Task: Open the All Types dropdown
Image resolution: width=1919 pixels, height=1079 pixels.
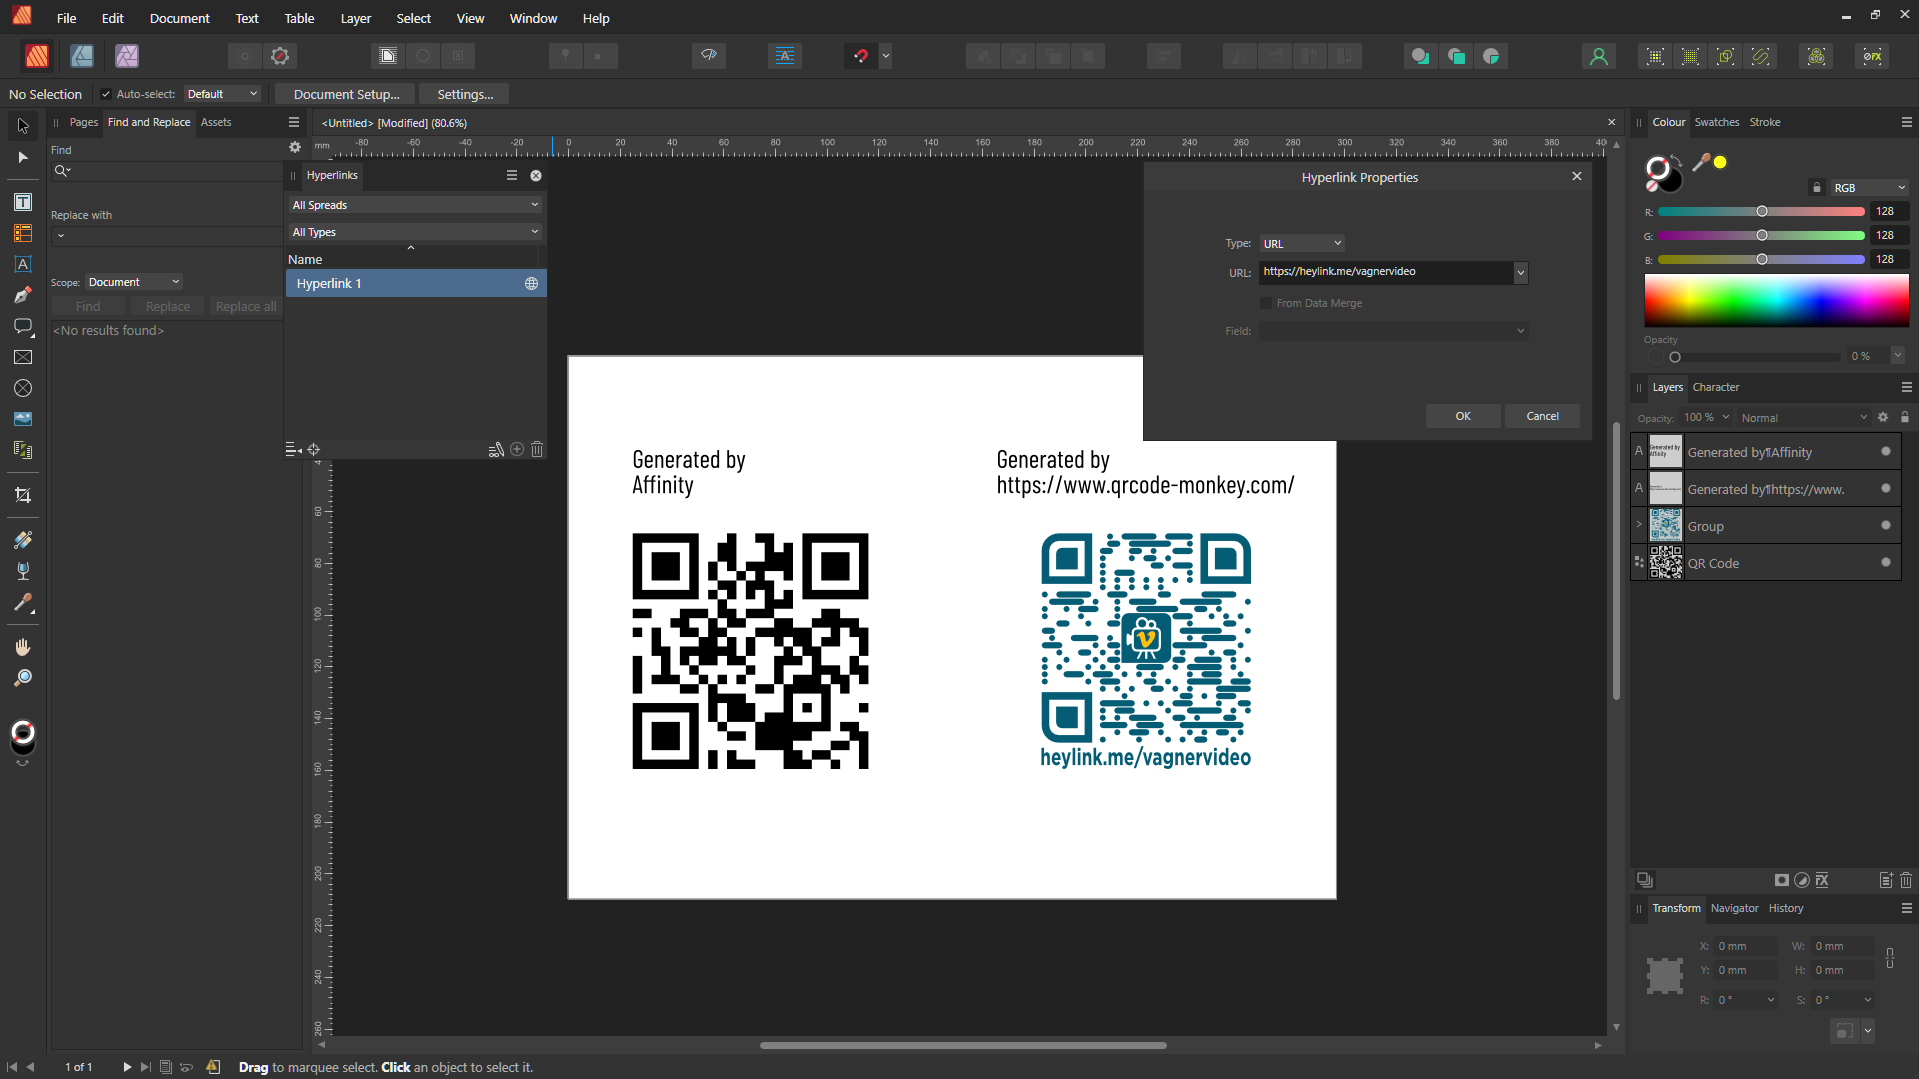Action: [415, 232]
